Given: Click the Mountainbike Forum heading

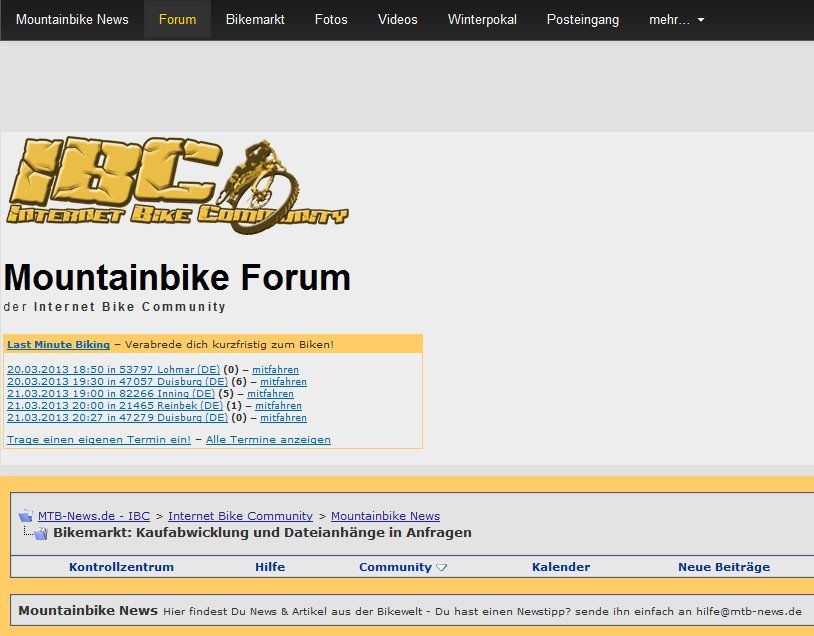Looking at the screenshot, I should pyautogui.click(x=177, y=277).
